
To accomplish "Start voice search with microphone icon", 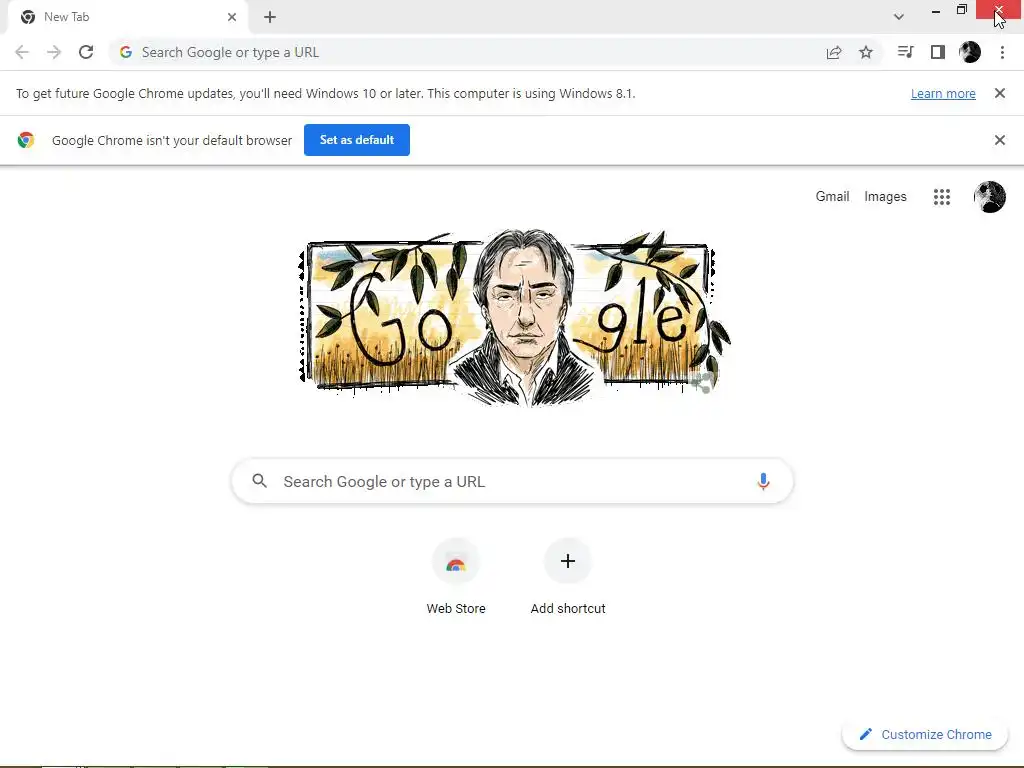I will coord(763,482).
